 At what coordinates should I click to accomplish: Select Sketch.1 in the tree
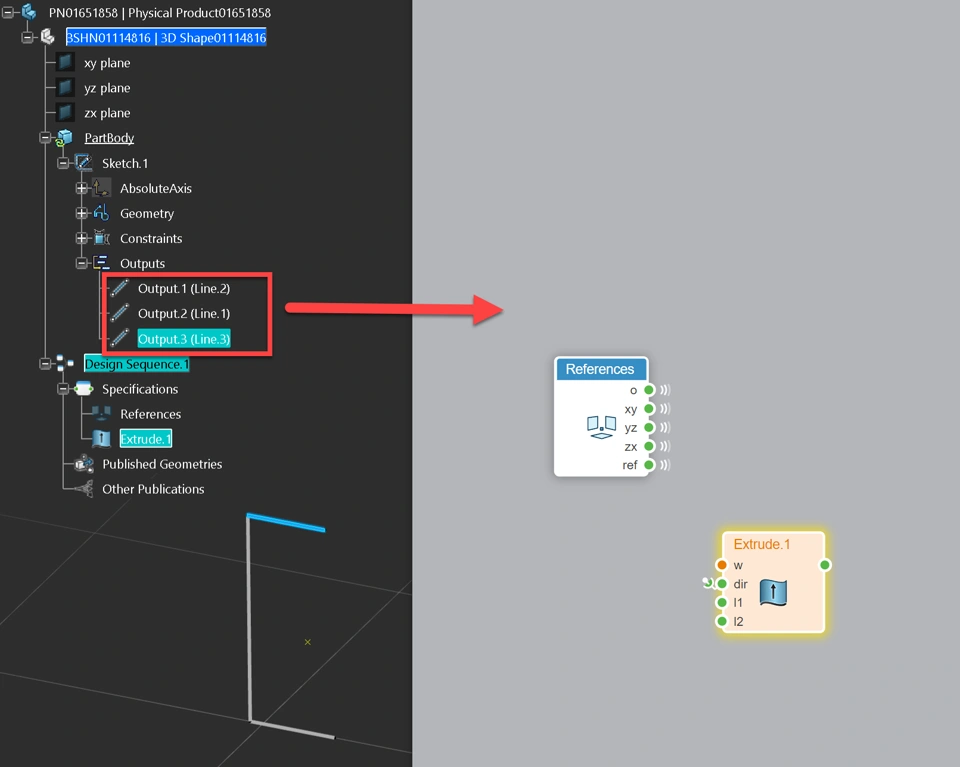click(125, 163)
